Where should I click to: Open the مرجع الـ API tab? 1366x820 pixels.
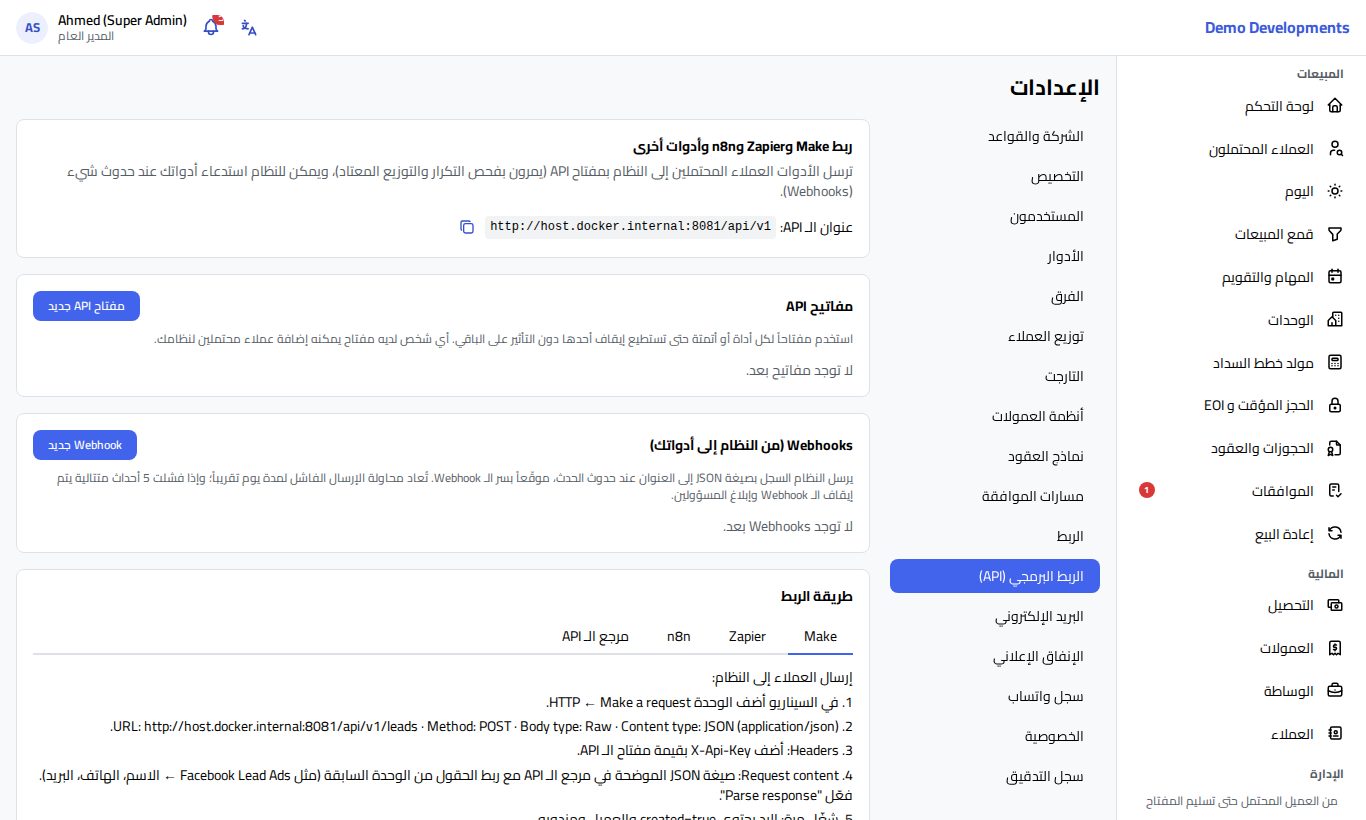(x=595, y=637)
